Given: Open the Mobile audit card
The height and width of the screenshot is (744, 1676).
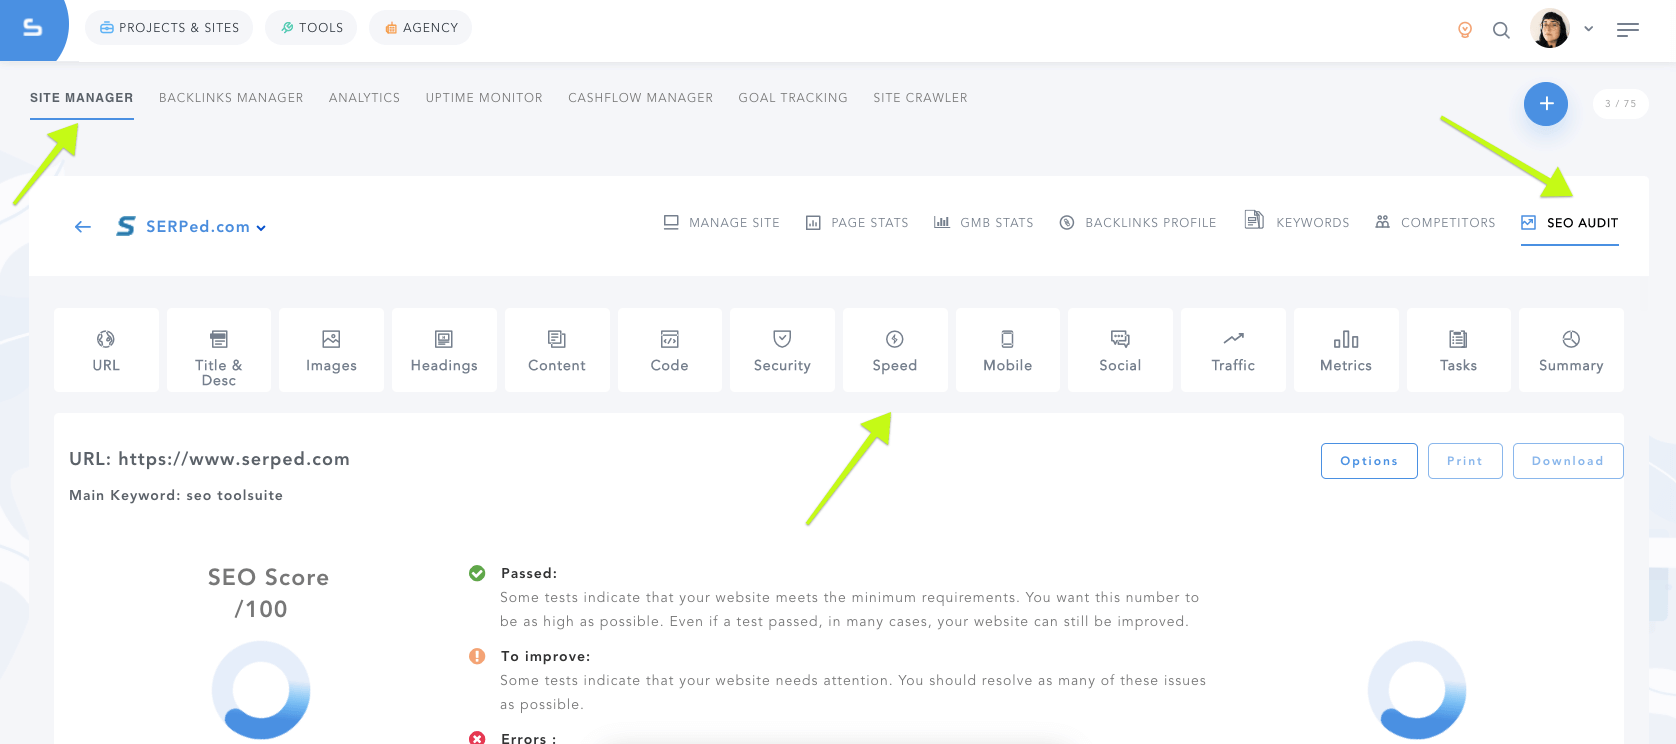Looking at the screenshot, I should 1008,350.
